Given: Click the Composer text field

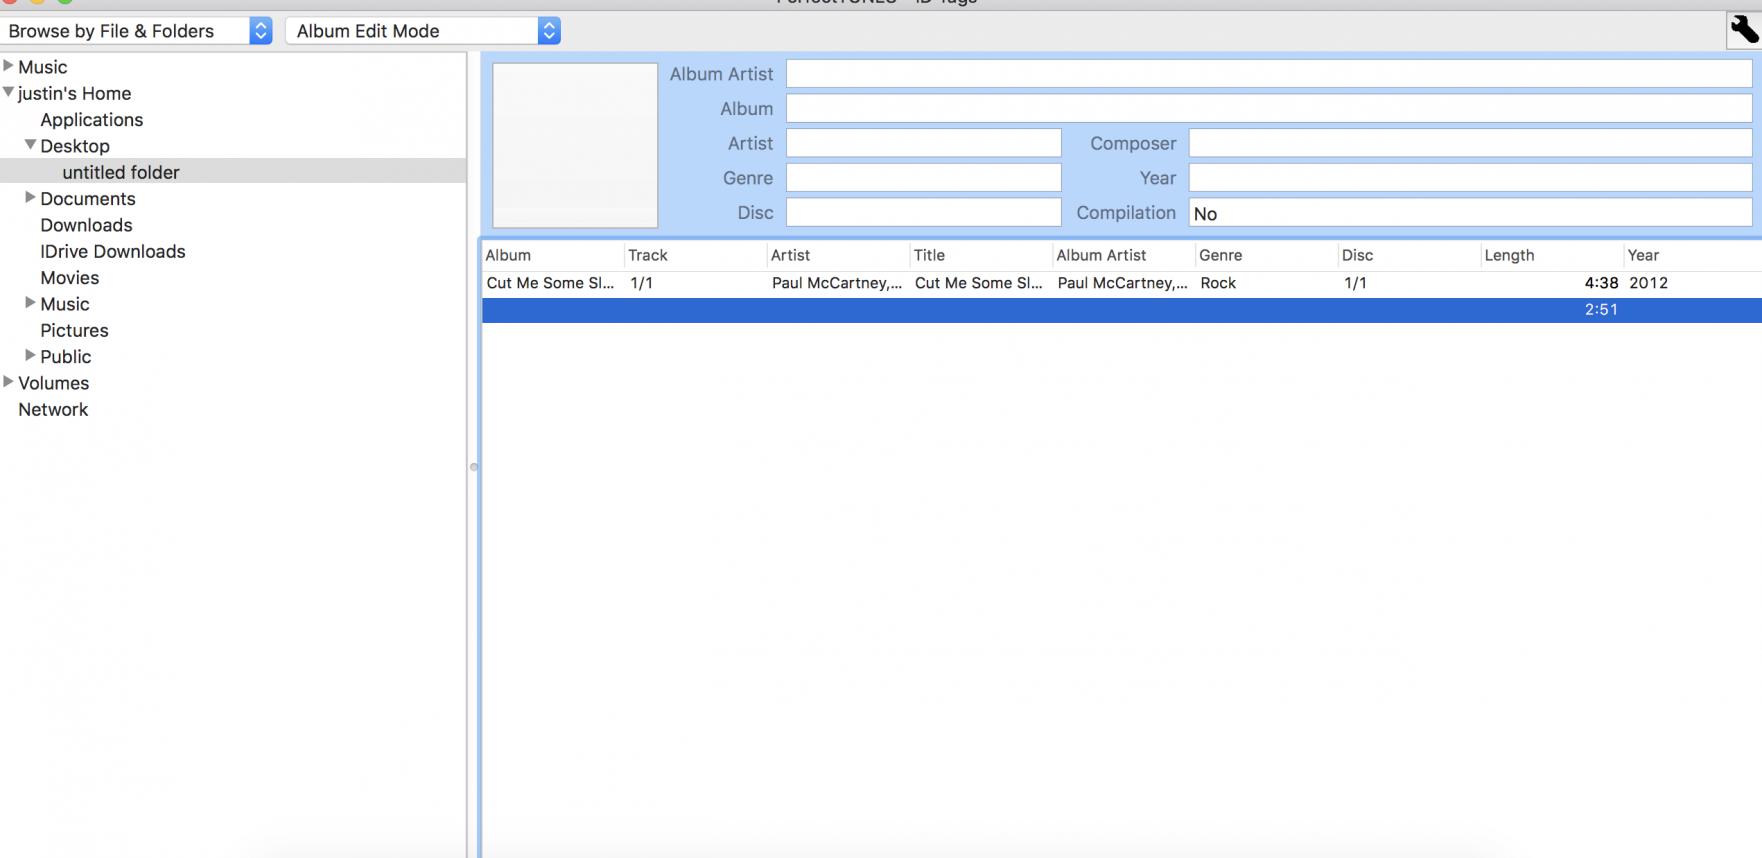Looking at the screenshot, I should pos(1469,143).
